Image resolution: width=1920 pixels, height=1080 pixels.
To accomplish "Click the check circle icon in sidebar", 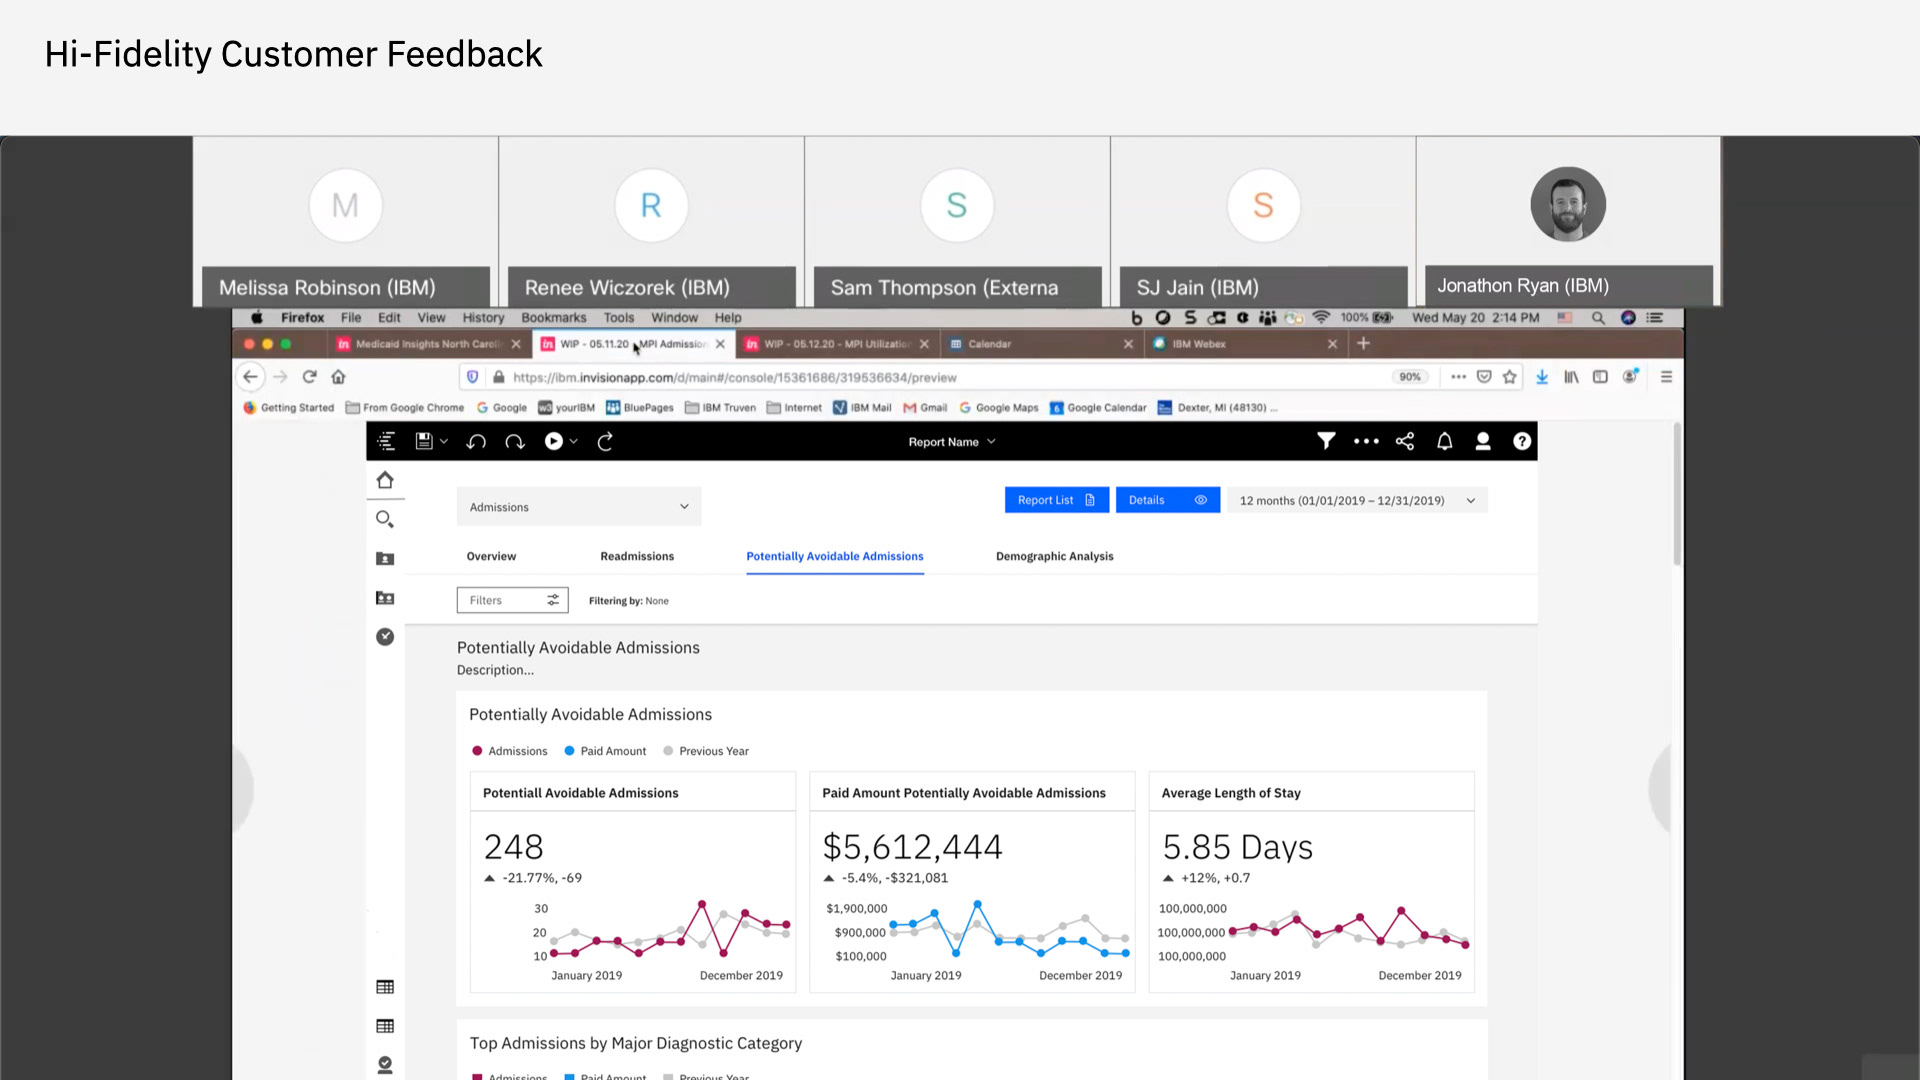I will [x=385, y=637].
